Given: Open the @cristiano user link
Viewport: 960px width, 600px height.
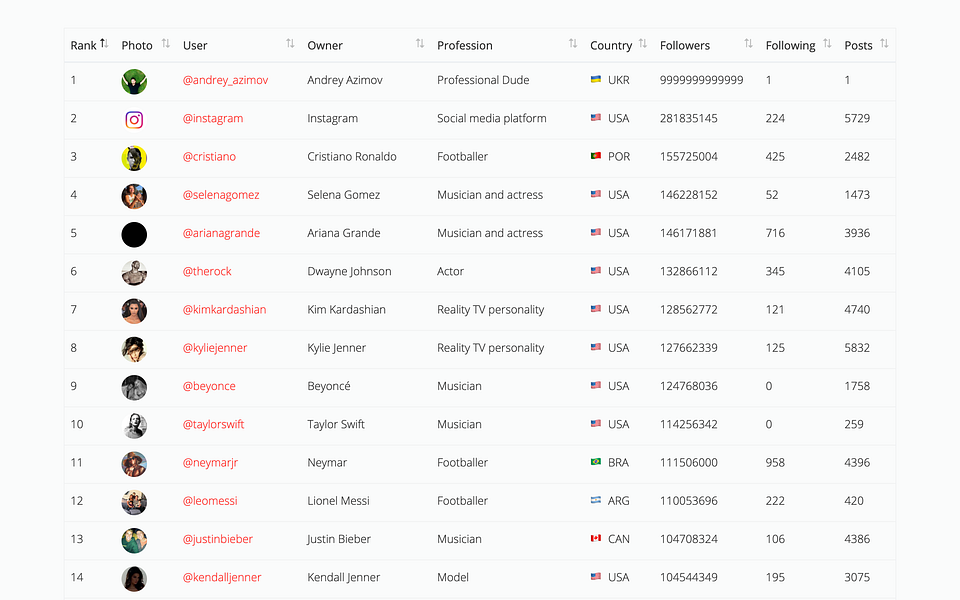Looking at the screenshot, I should point(209,157).
